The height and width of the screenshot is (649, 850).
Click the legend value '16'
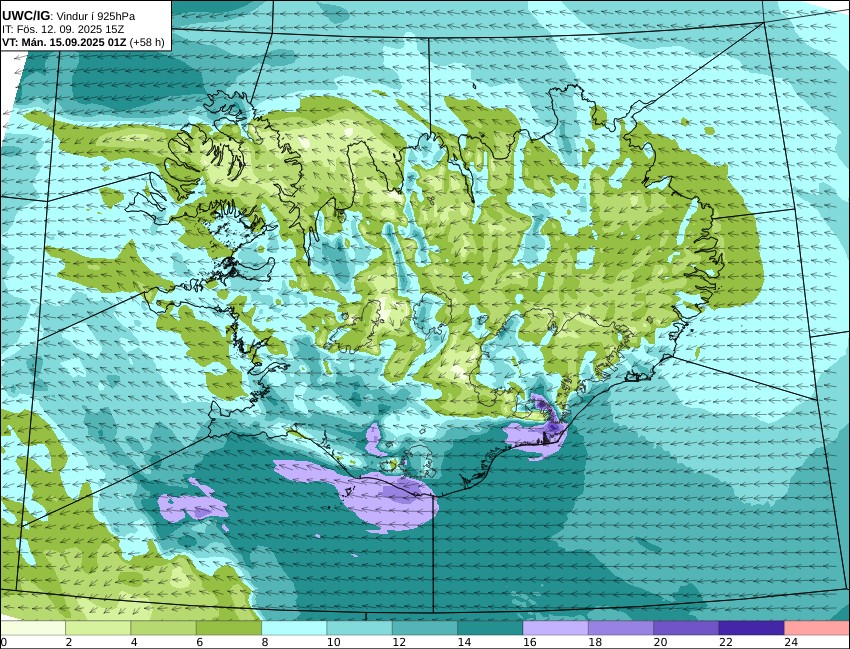click(530, 642)
